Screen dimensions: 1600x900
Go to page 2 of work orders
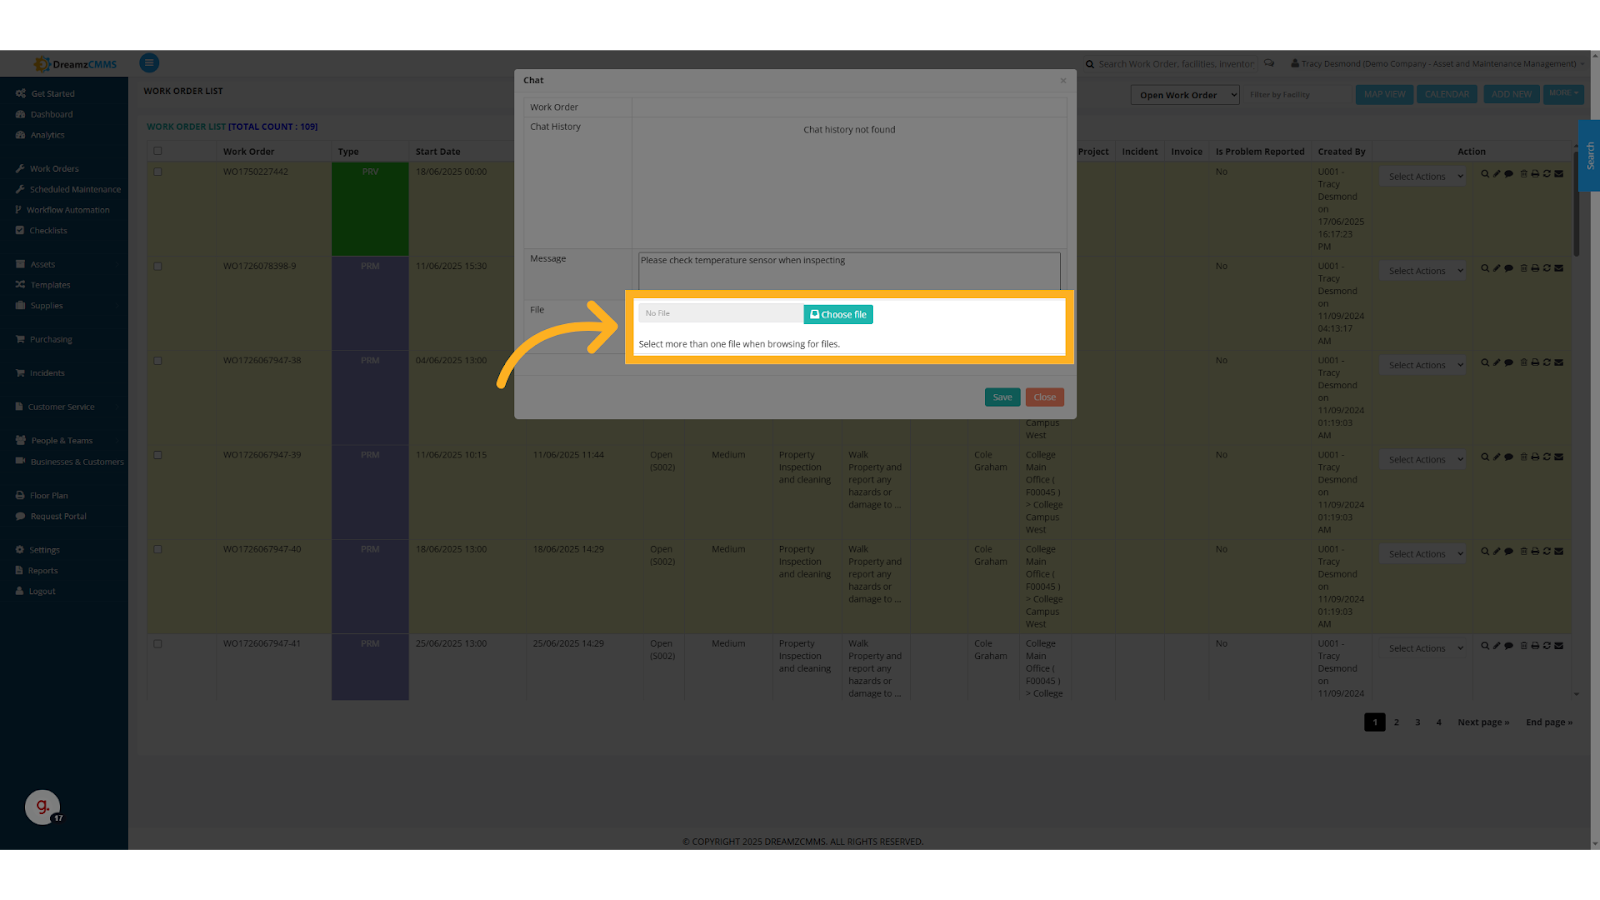click(x=1397, y=722)
